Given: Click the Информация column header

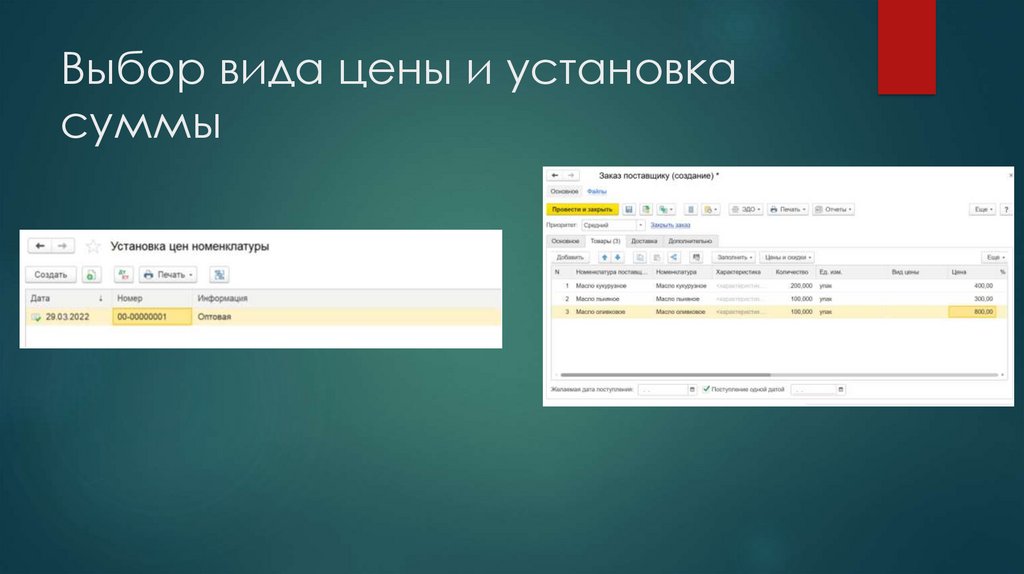Looking at the screenshot, I should [x=346, y=298].
